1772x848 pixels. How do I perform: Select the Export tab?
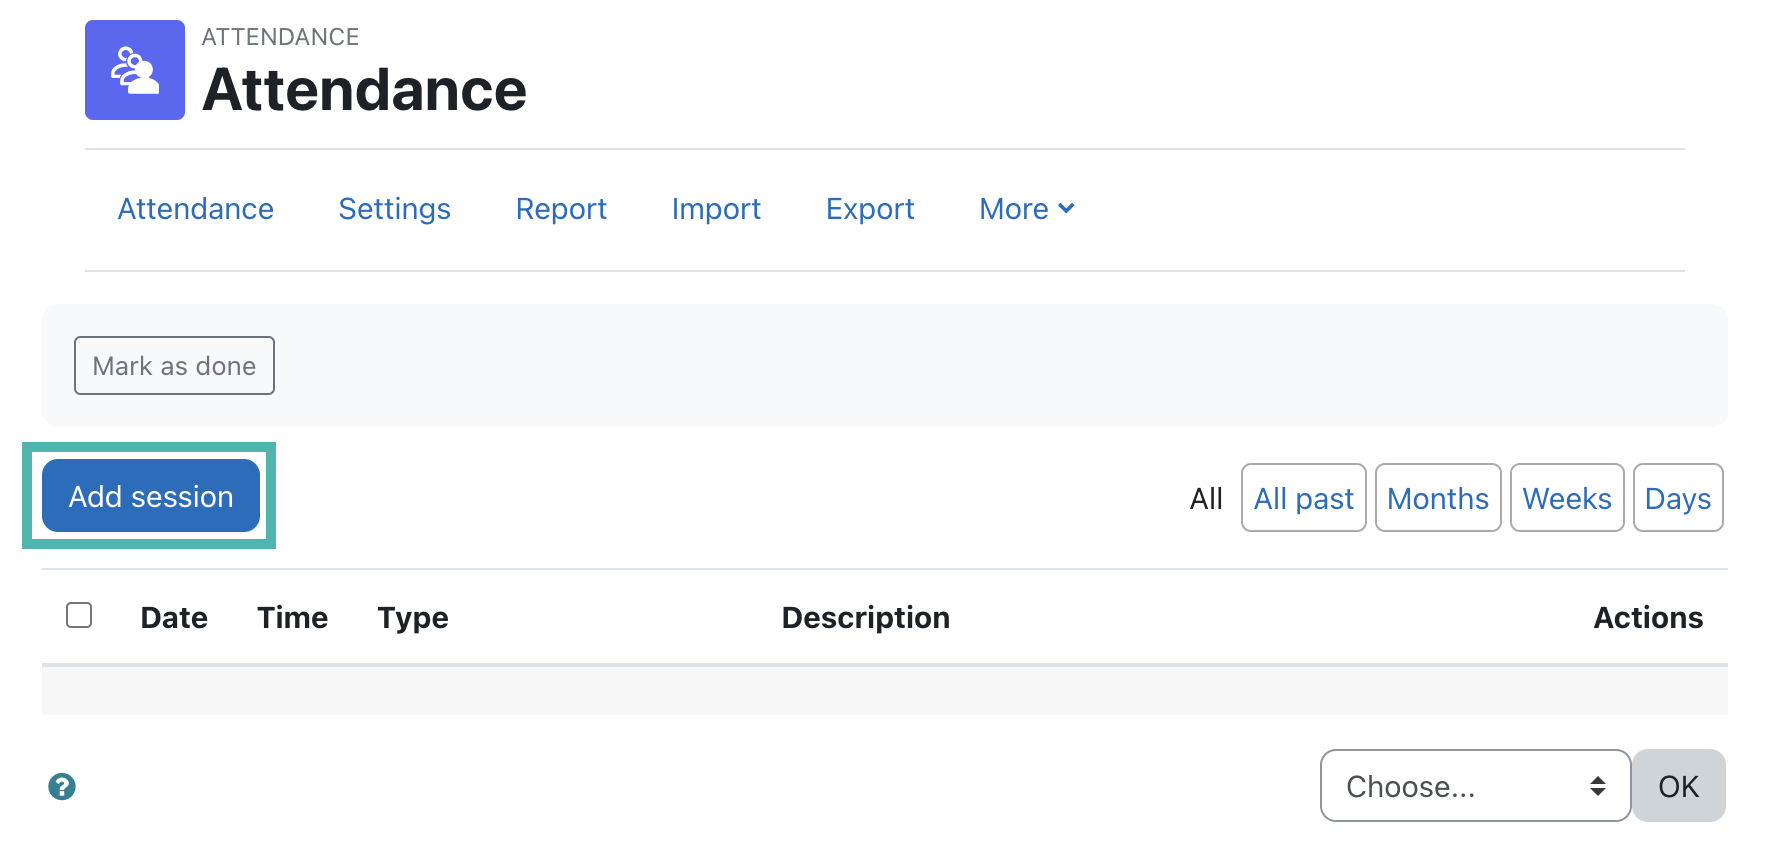pyautogui.click(x=870, y=209)
